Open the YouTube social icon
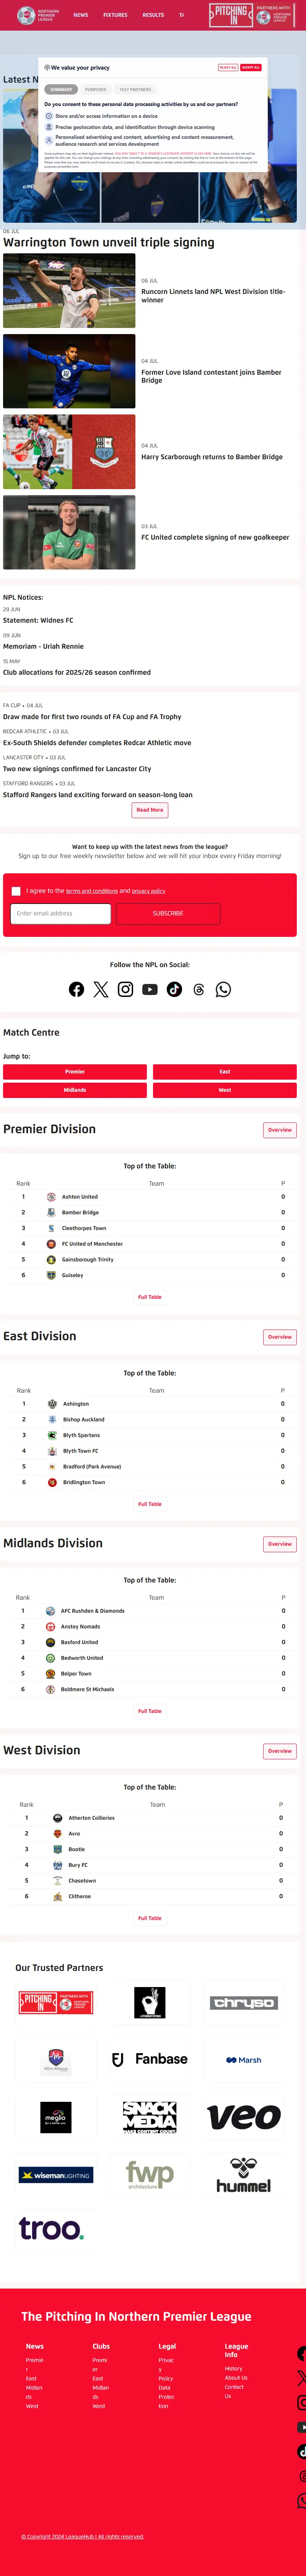The image size is (306, 2576). click(150, 989)
